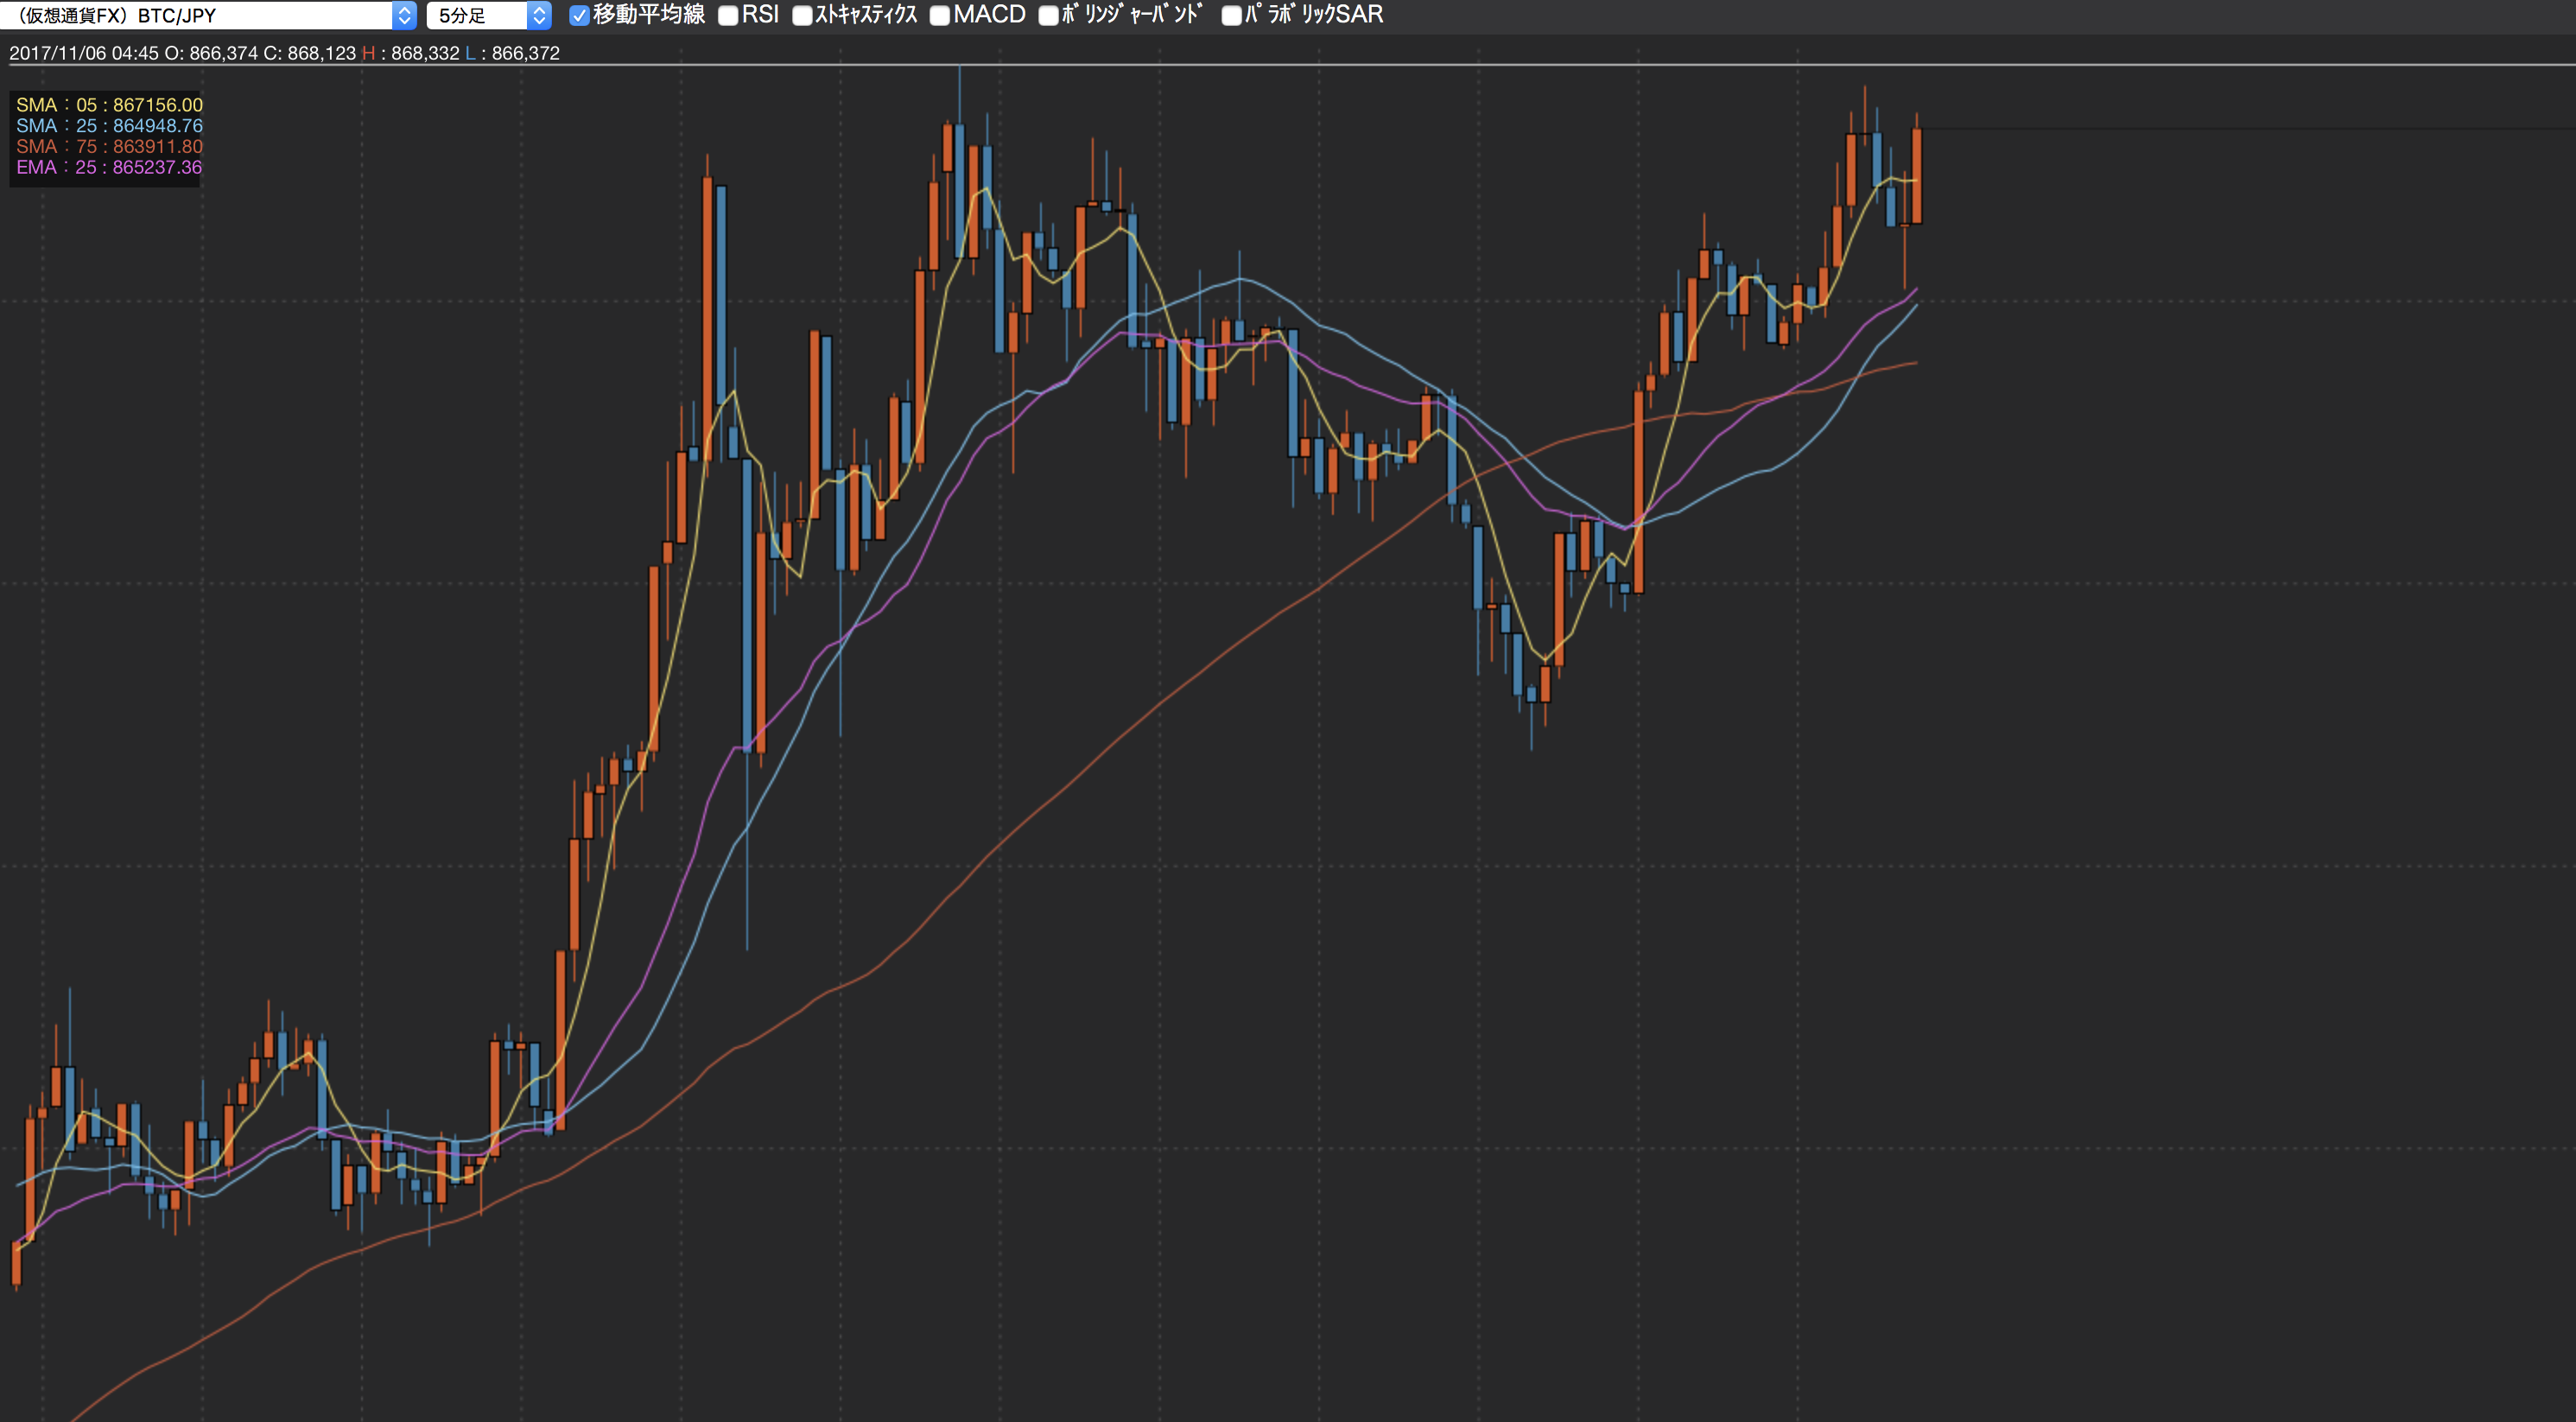The width and height of the screenshot is (2576, 1422).
Task: Click the checked 移動平均線 label text
Action: pos(648,15)
